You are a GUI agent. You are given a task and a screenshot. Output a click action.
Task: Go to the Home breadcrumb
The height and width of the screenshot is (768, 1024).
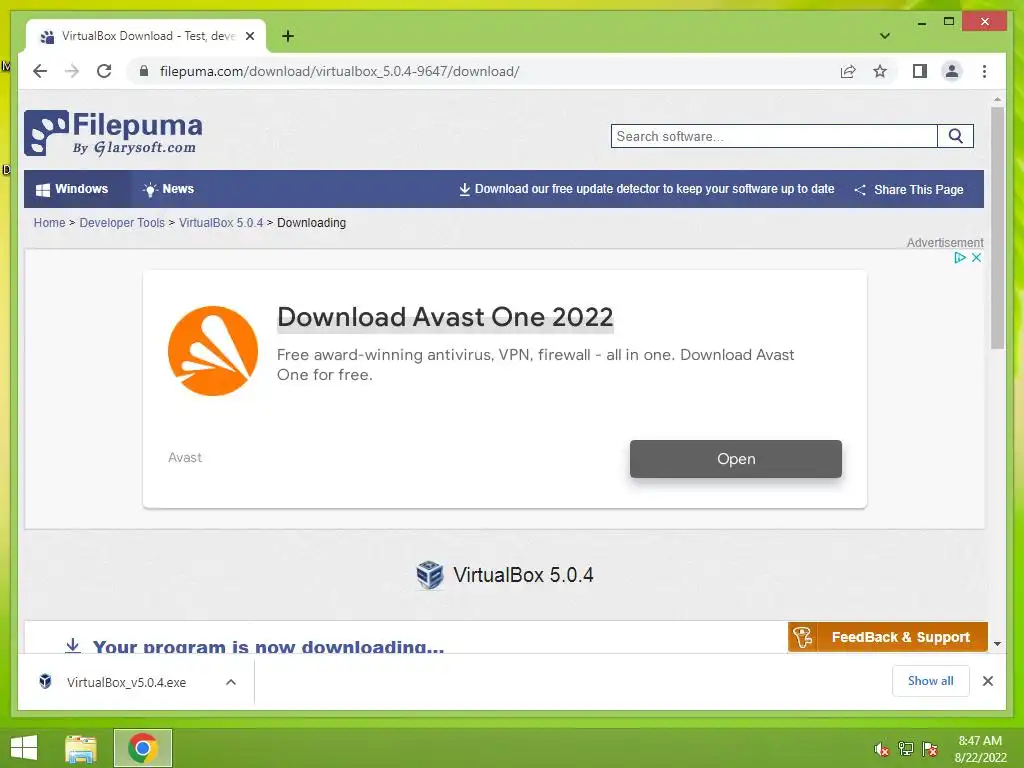[x=50, y=223]
